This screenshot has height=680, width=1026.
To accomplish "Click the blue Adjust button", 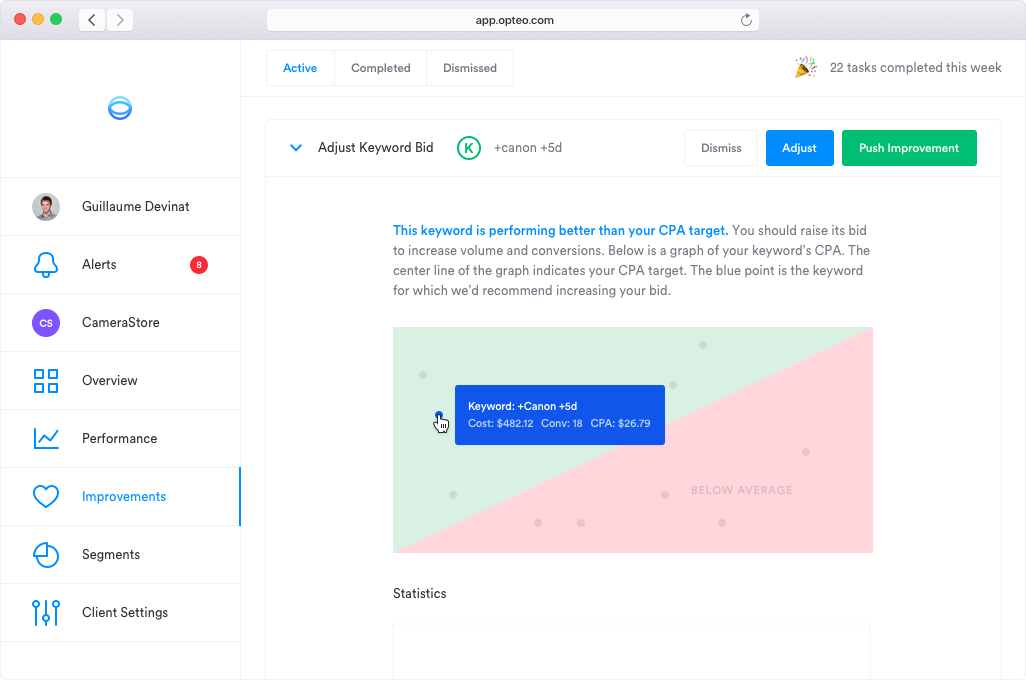I will coord(800,148).
